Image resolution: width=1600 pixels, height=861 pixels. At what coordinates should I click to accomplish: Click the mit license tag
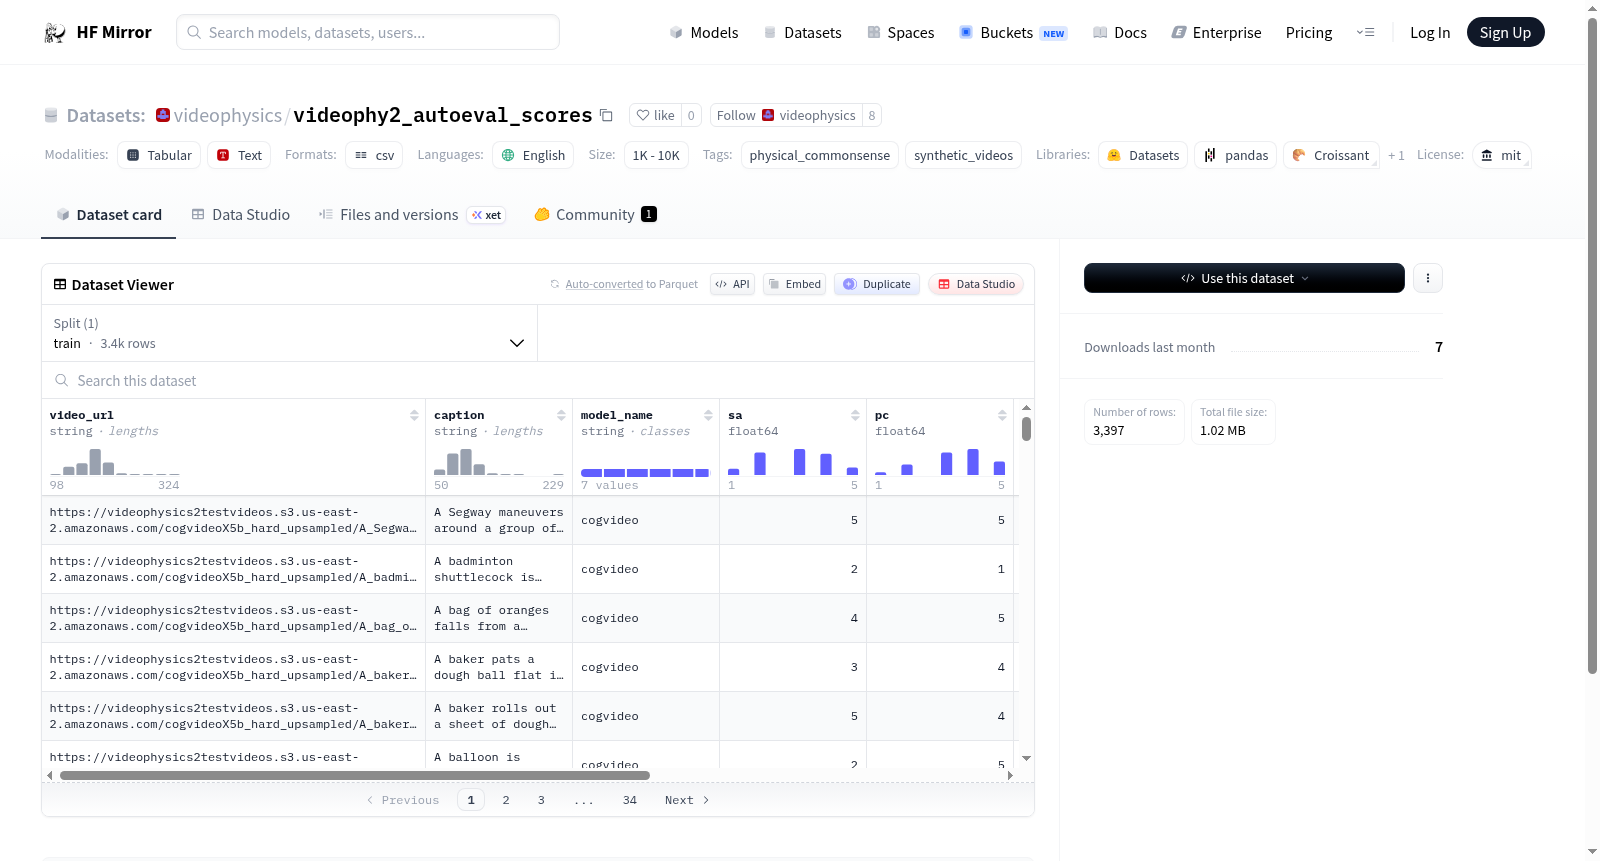tap(1501, 155)
